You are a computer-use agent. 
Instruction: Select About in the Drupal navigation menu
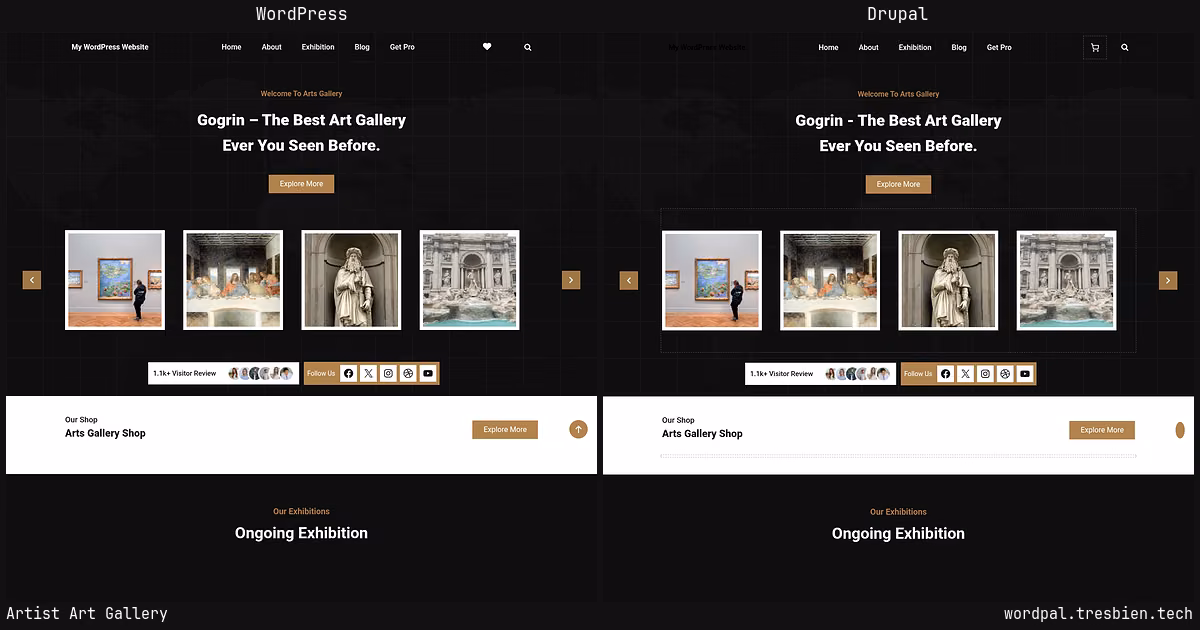(869, 47)
